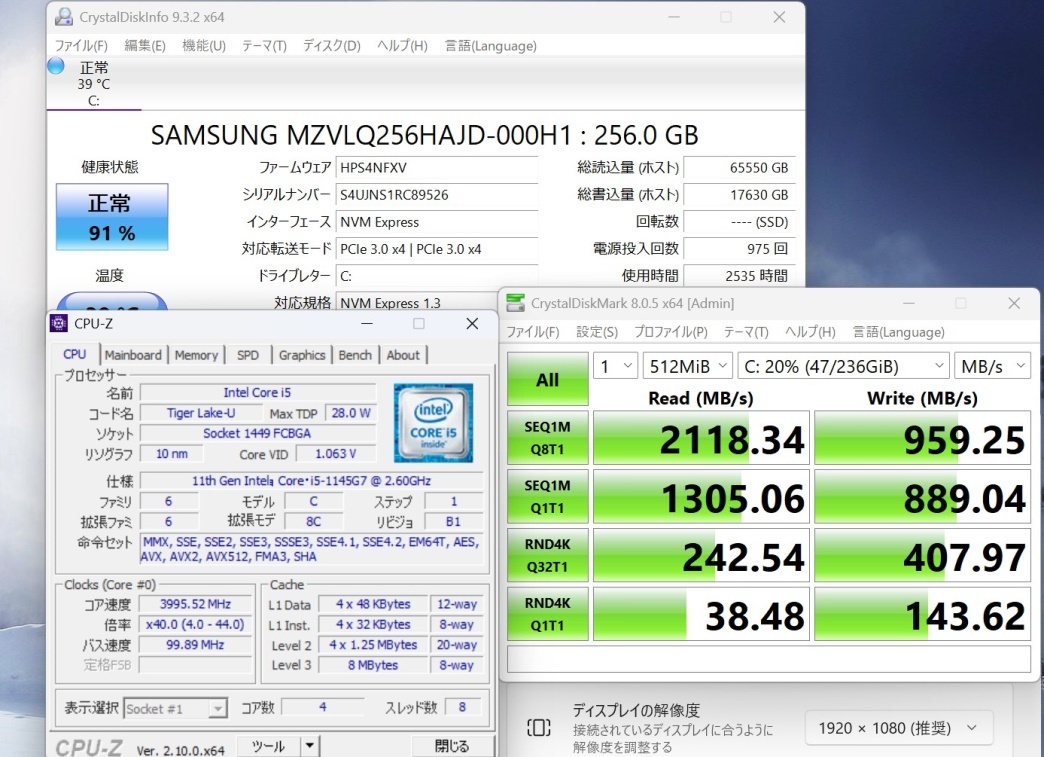
Task: Click the empty comment field in CrystalDiskMark
Action: (768, 659)
